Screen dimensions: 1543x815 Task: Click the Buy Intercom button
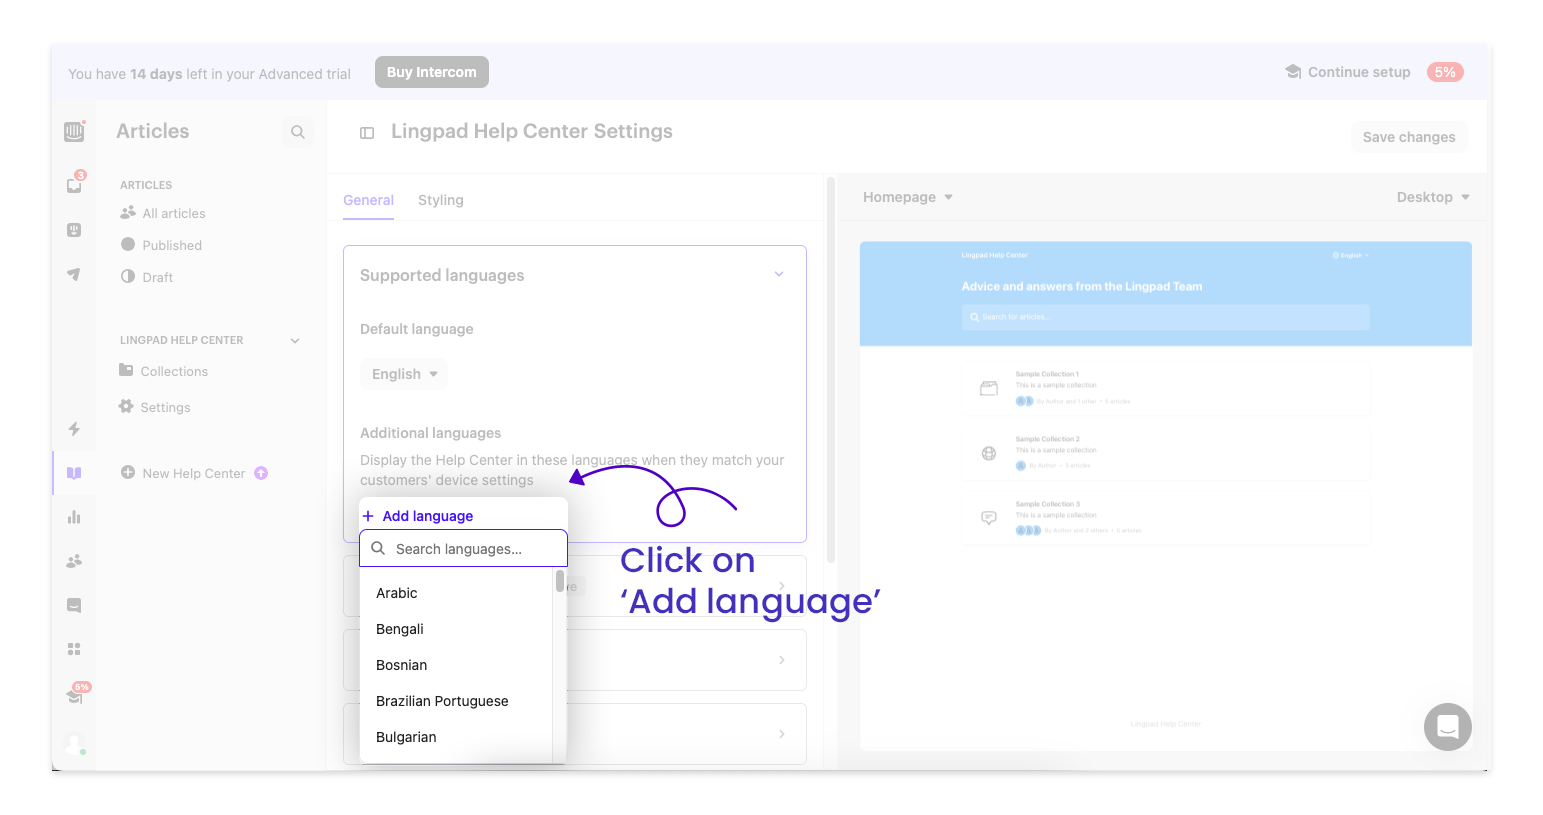click(x=432, y=72)
